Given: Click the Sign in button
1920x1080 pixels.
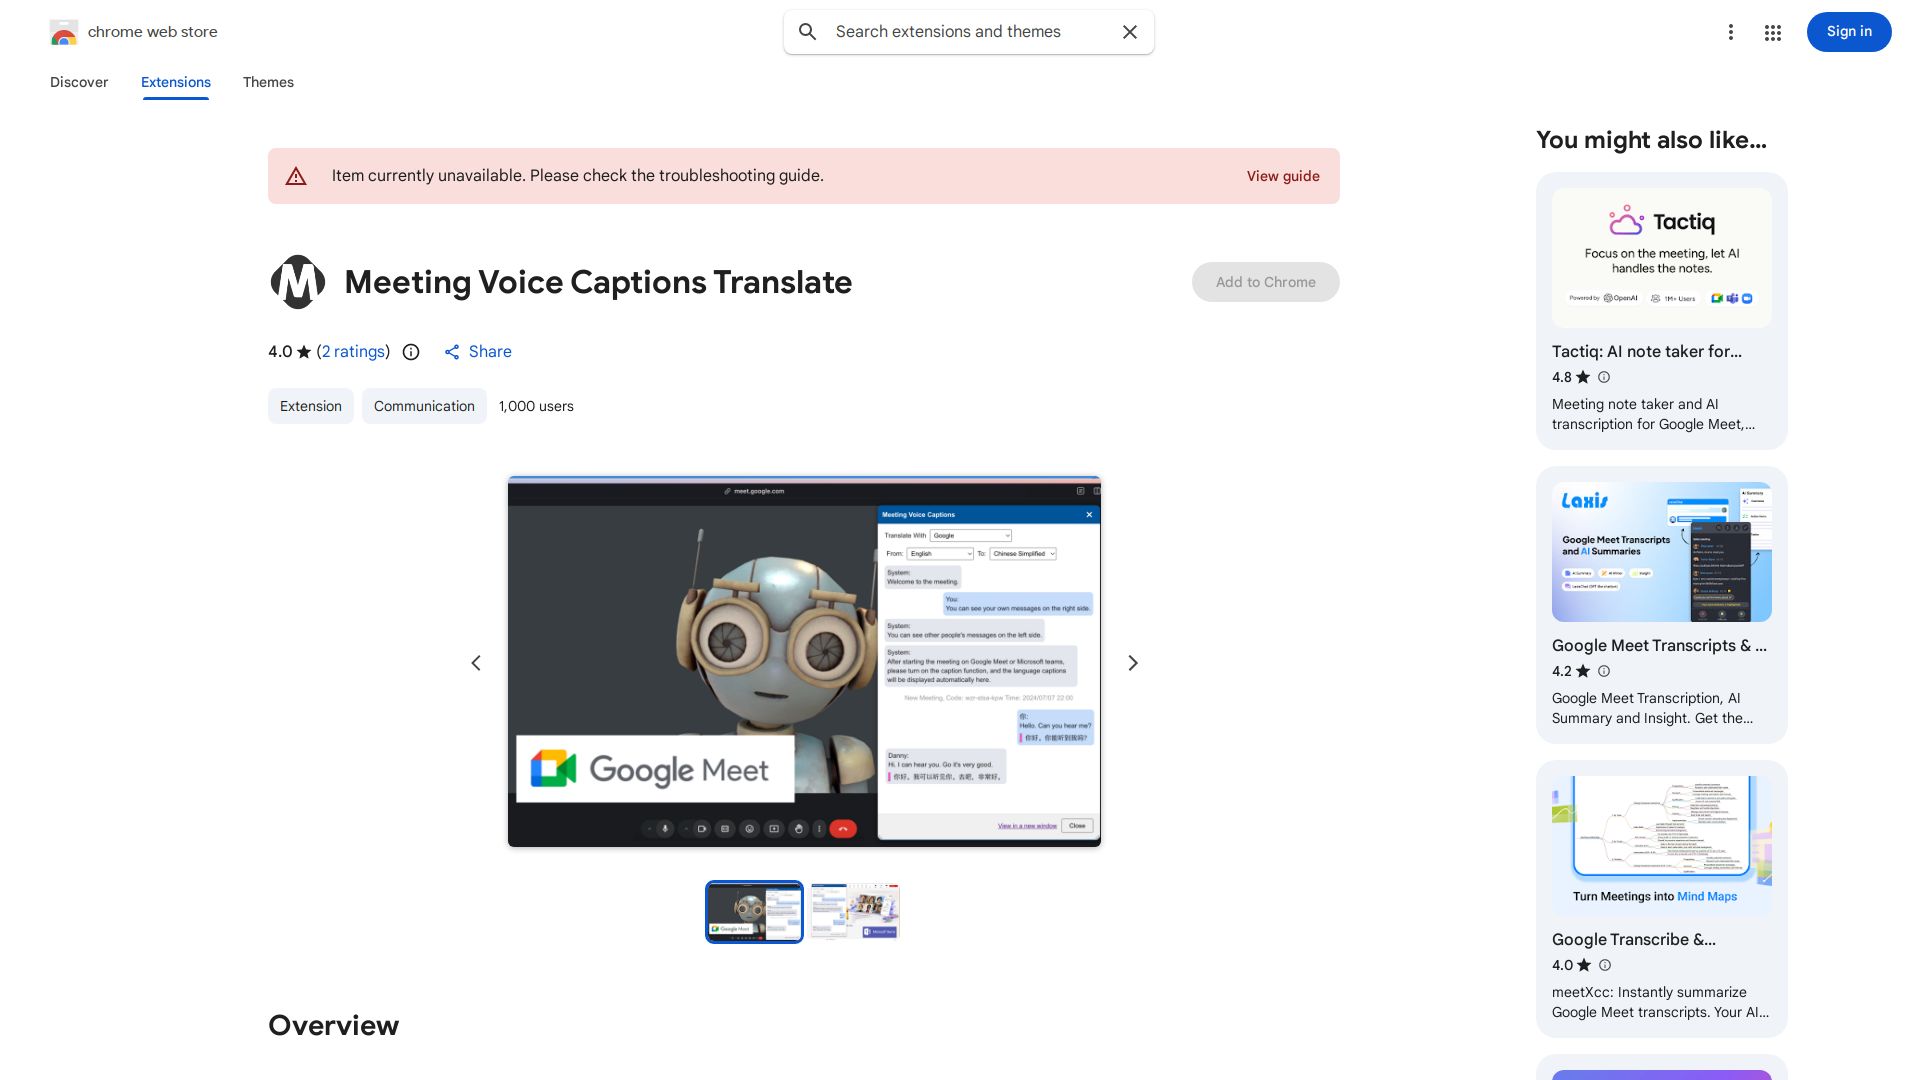Looking at the screenshot, I should [x=1848, y=31].
